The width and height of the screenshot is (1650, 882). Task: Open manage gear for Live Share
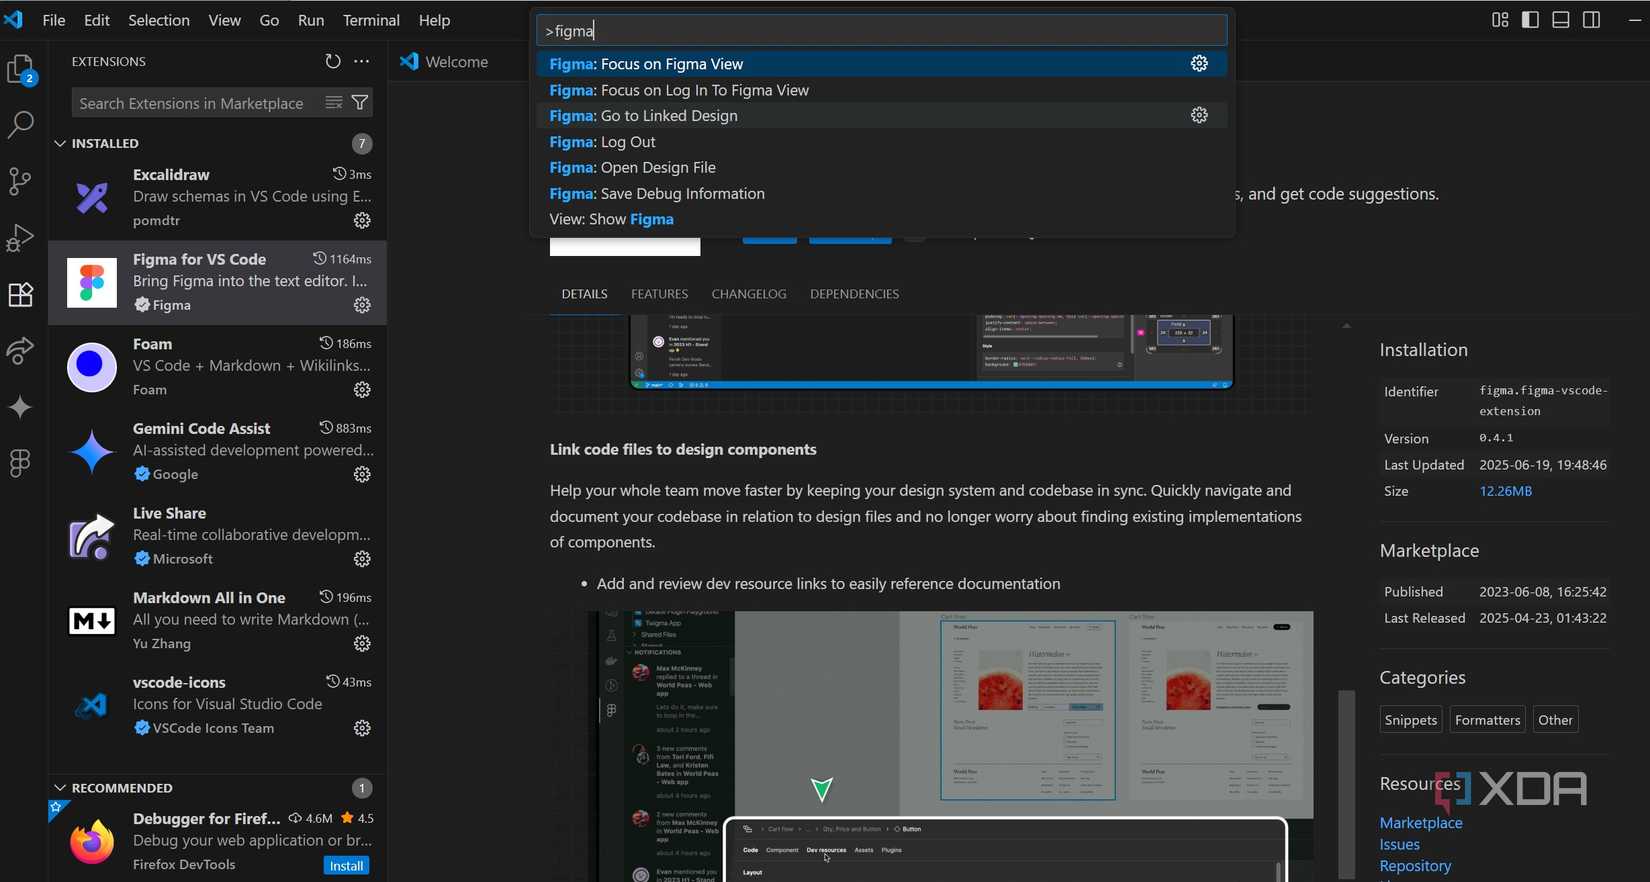(x=363, y=559)
